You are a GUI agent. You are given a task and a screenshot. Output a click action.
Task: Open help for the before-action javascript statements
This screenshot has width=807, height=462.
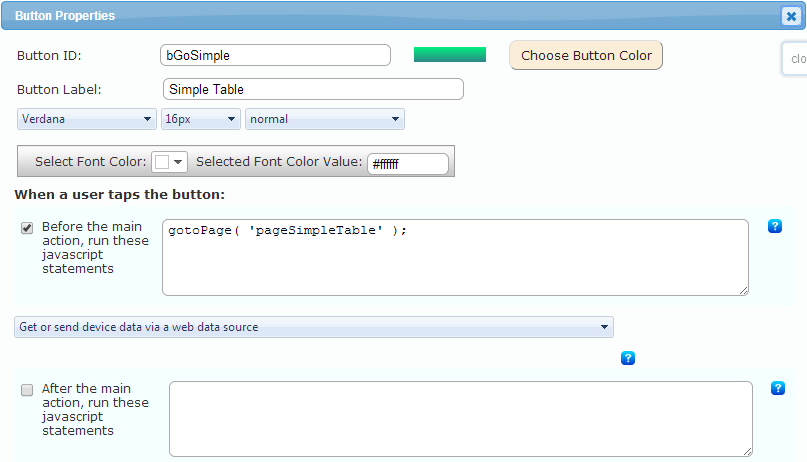pos(775,226)
